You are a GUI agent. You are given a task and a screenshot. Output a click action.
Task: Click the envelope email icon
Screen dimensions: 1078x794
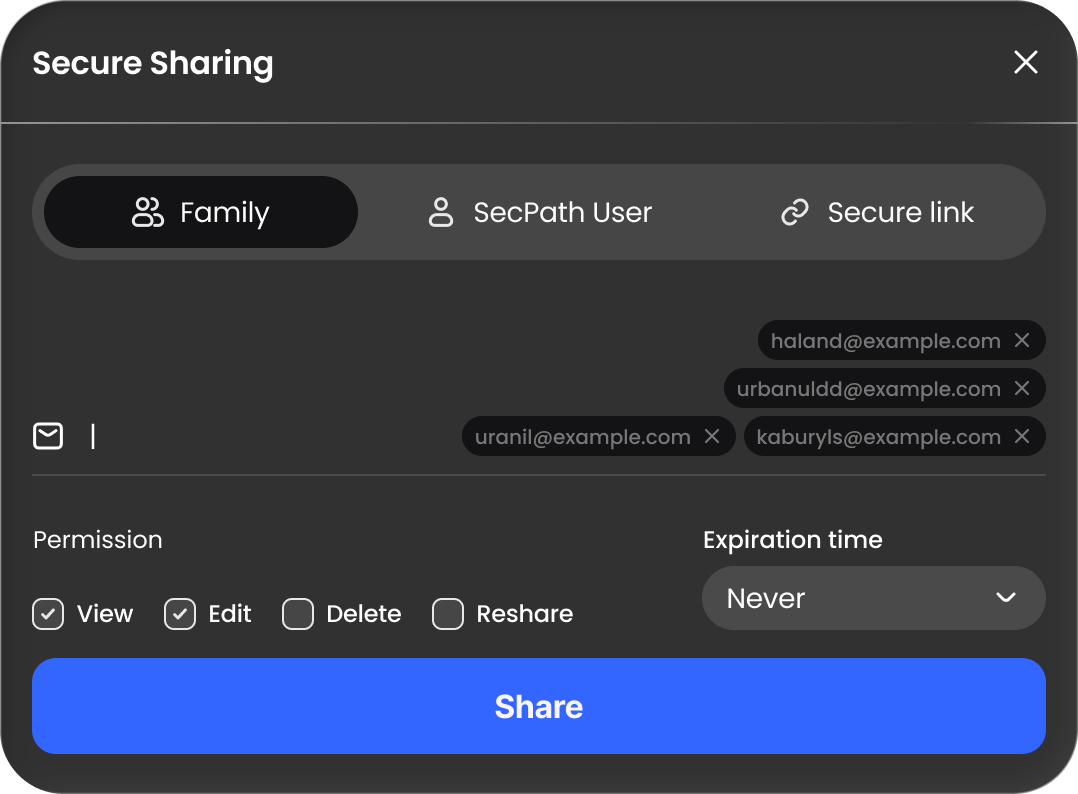click(48, 436)
